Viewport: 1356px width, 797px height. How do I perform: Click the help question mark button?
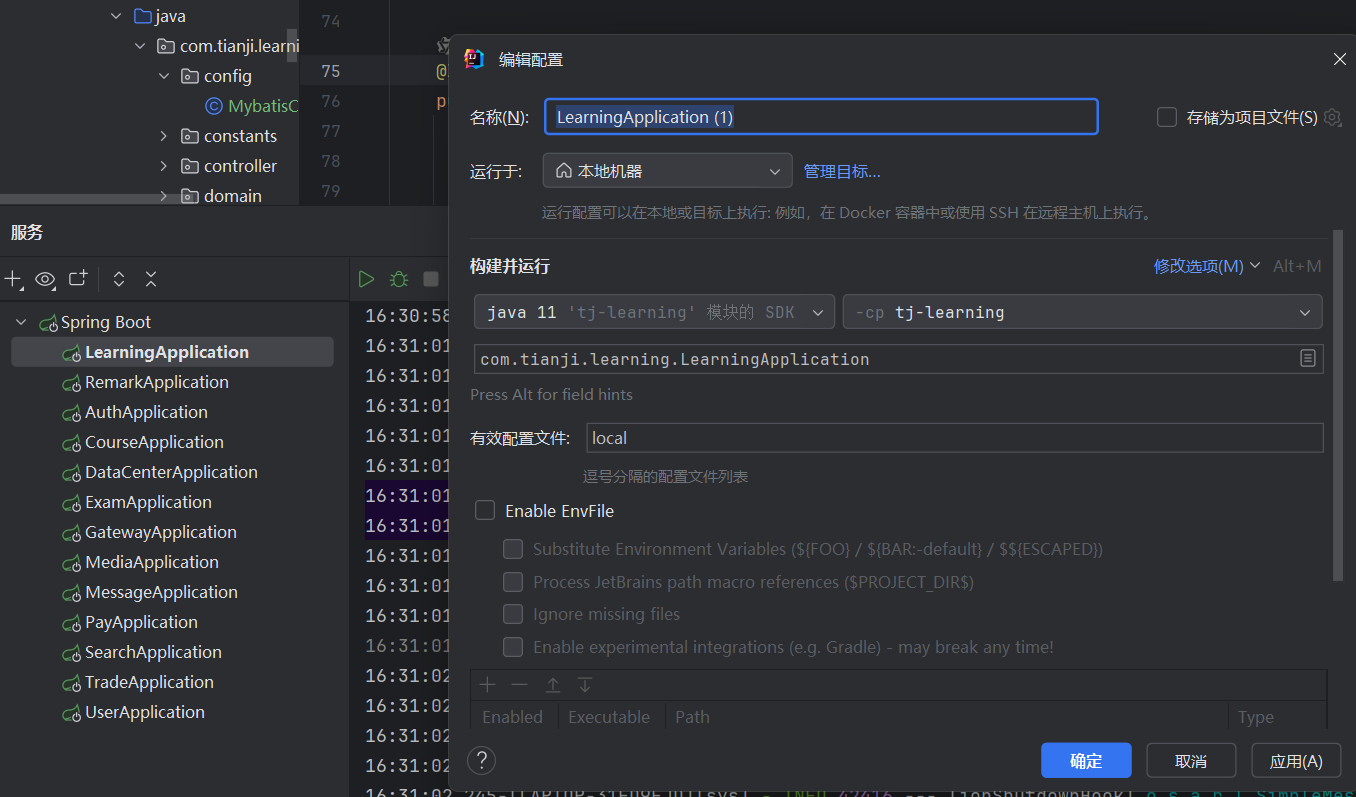click(x=481, y=760)
